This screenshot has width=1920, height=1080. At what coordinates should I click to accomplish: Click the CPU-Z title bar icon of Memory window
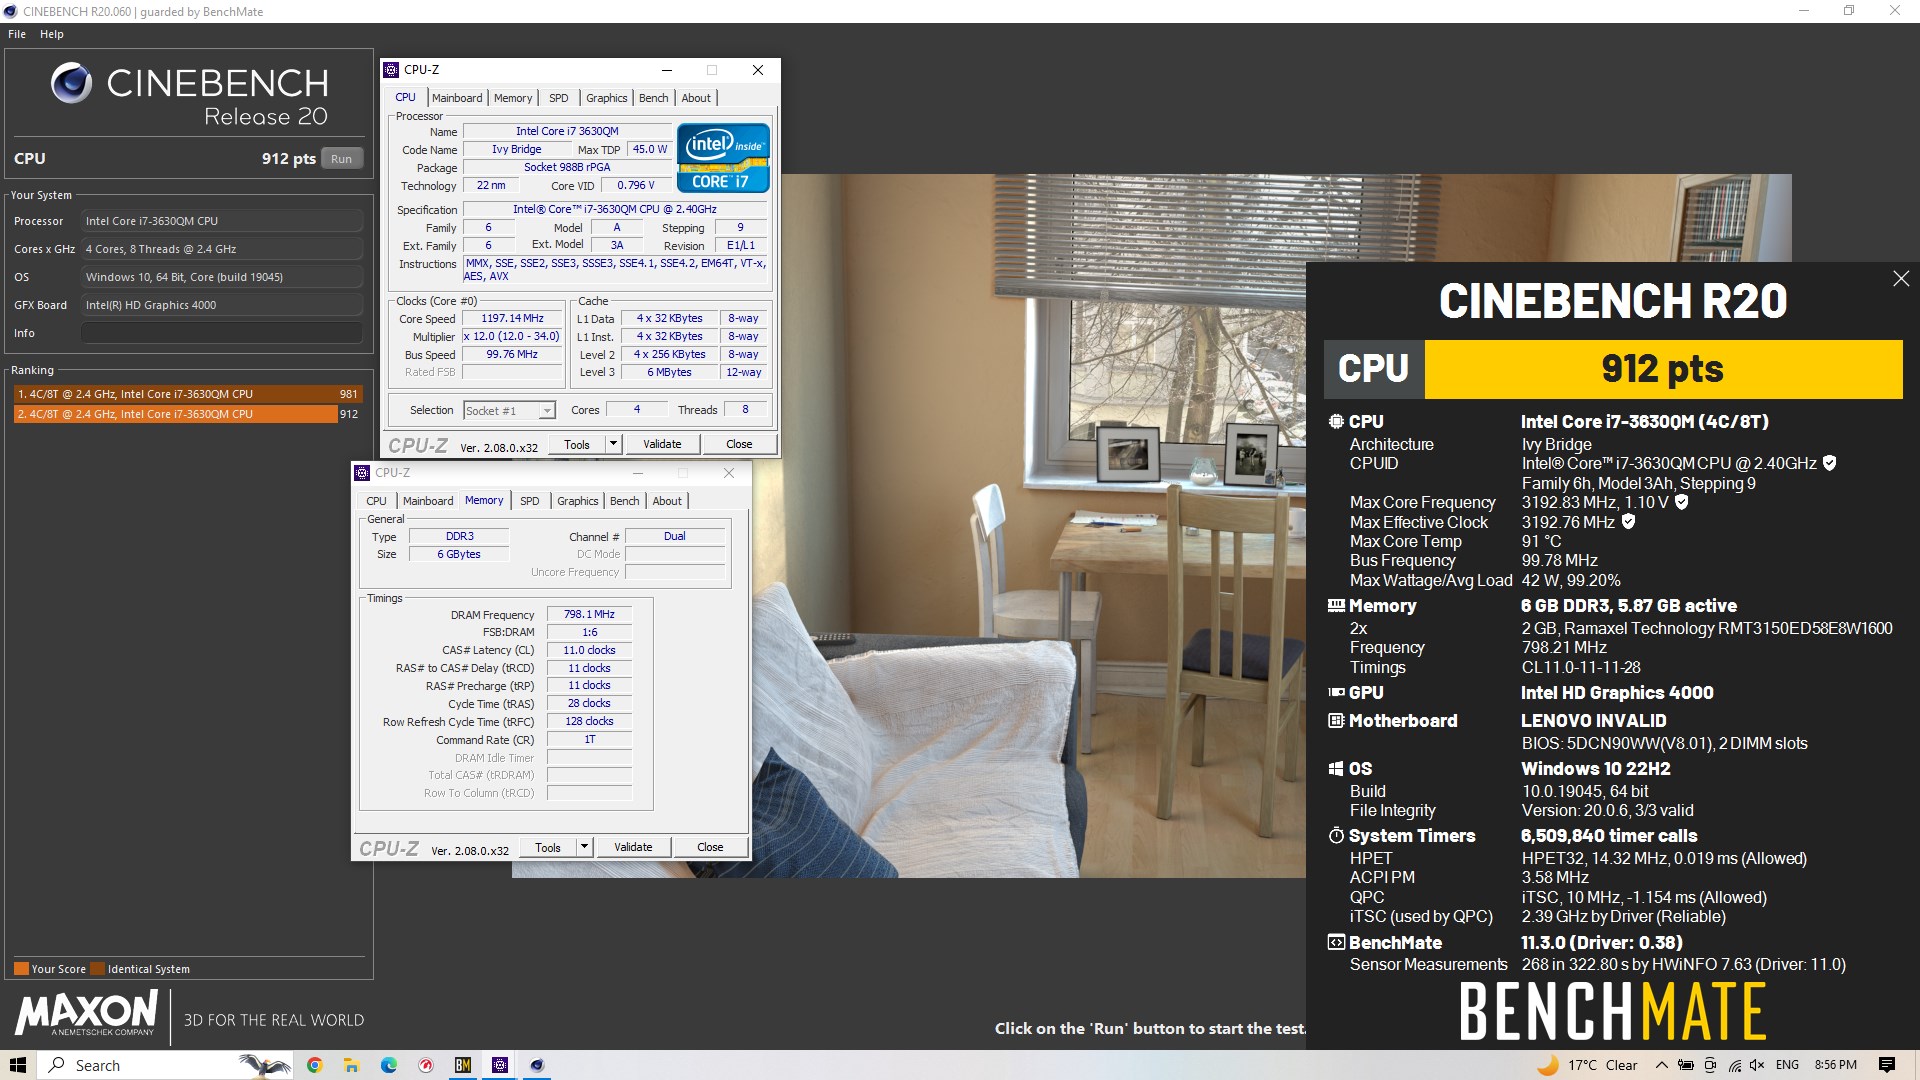click(362, 473)
